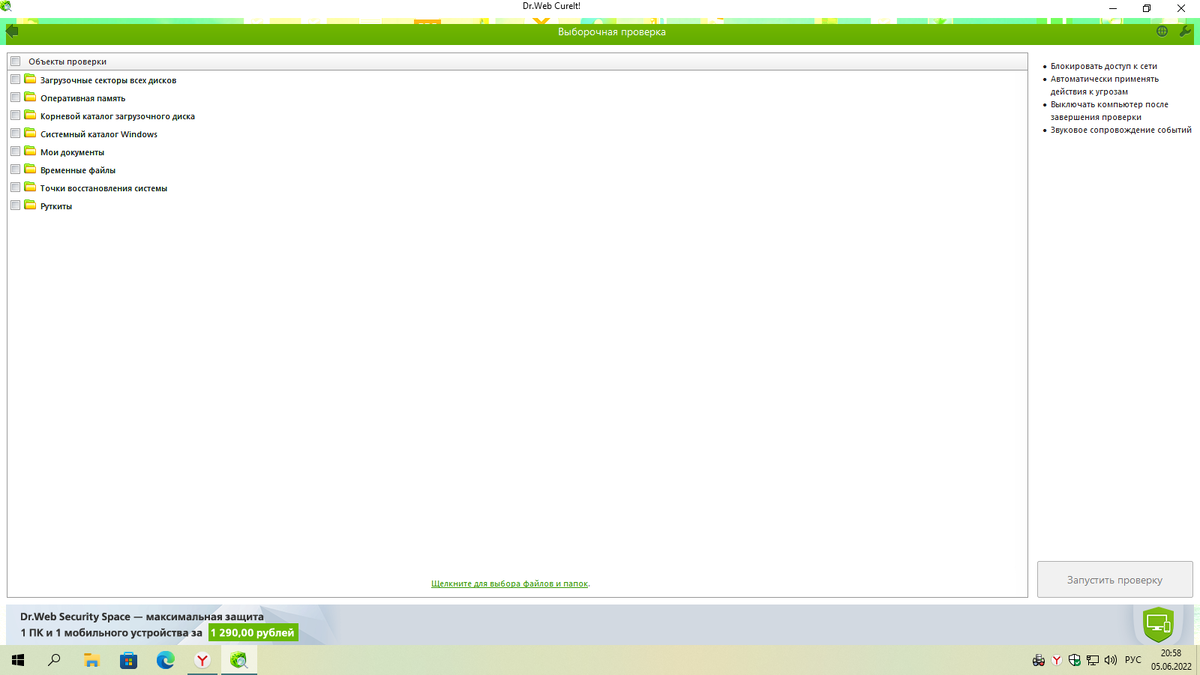This screenshot has height=675, width=1200.
Task: Click folder icon beside Системный каталог Windows
Action: (x=30, y=133)
